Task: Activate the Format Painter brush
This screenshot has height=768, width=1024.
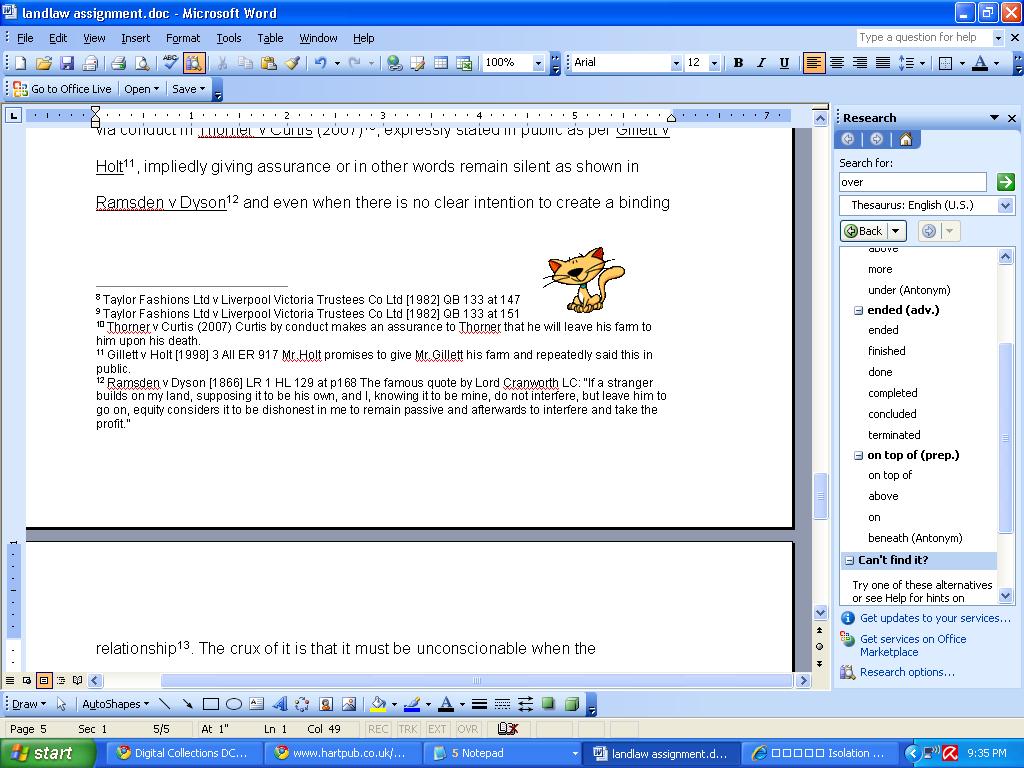Action: point(292,63)
